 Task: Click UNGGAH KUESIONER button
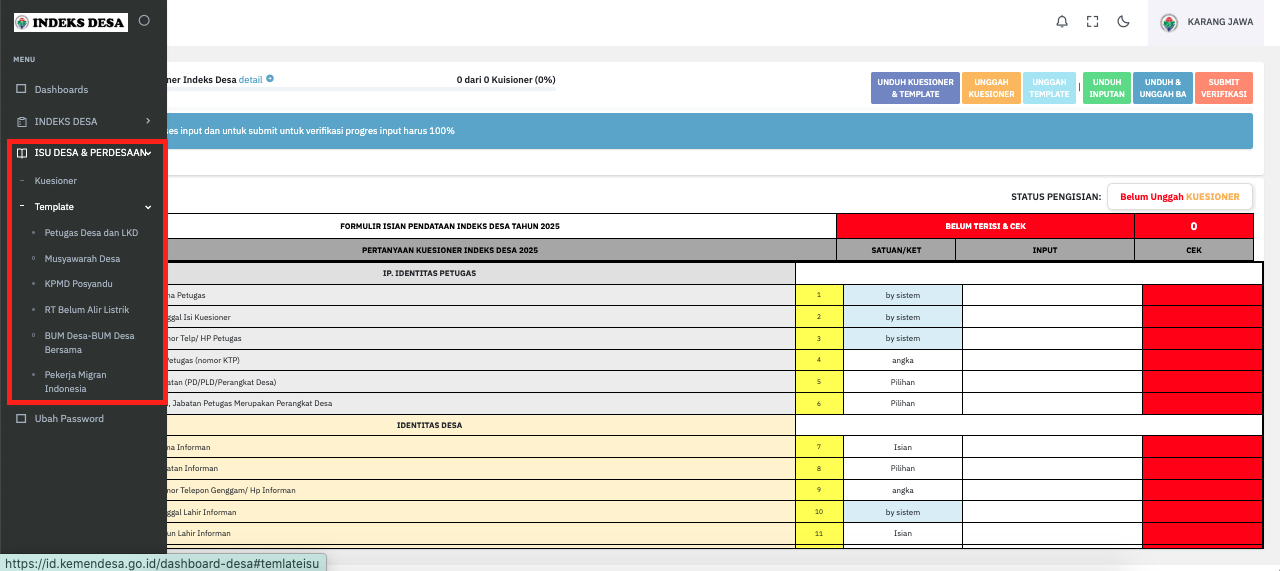(x=992, y=88)
